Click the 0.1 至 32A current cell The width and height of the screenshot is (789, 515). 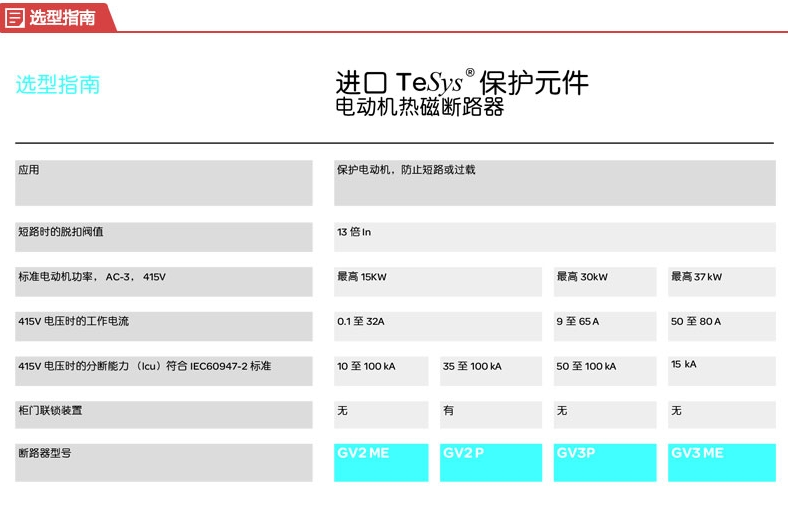(361, 322)
